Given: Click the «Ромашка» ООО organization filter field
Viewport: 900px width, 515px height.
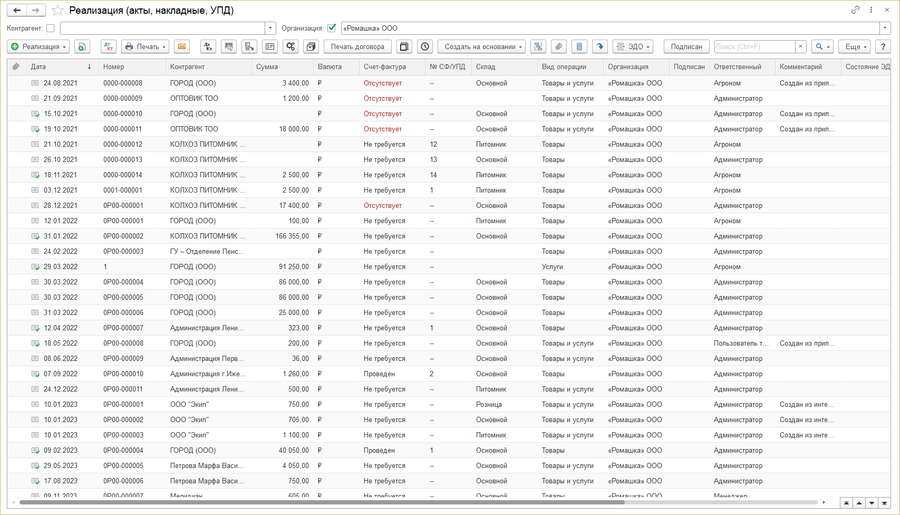Looking at the screenshot, I should click(611, 28).
